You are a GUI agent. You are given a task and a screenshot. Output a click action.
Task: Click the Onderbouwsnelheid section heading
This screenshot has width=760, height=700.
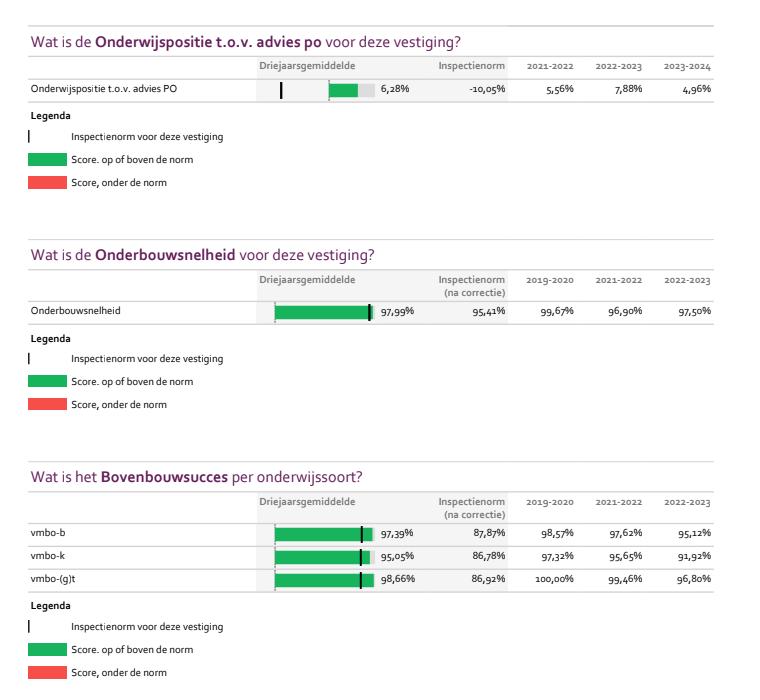[x=202, y=255]
